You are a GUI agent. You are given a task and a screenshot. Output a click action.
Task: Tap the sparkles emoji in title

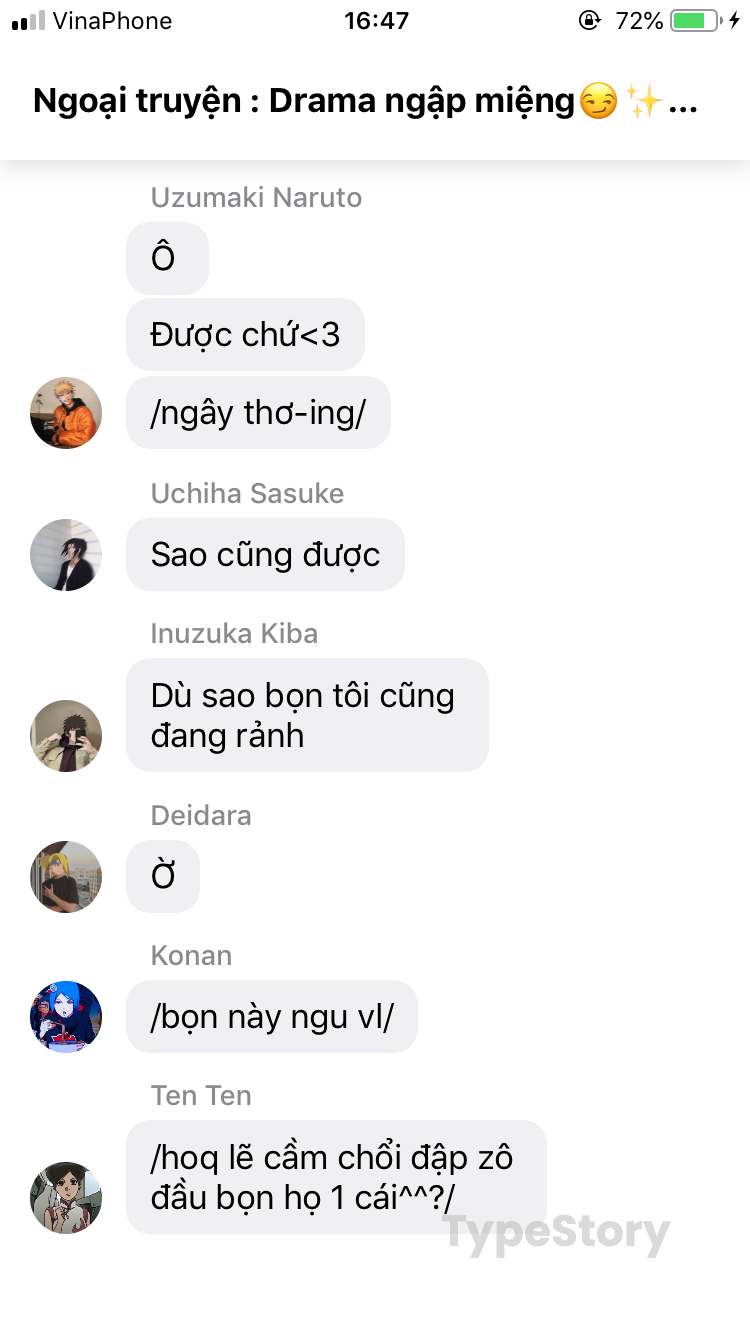[x=644, y=102]
